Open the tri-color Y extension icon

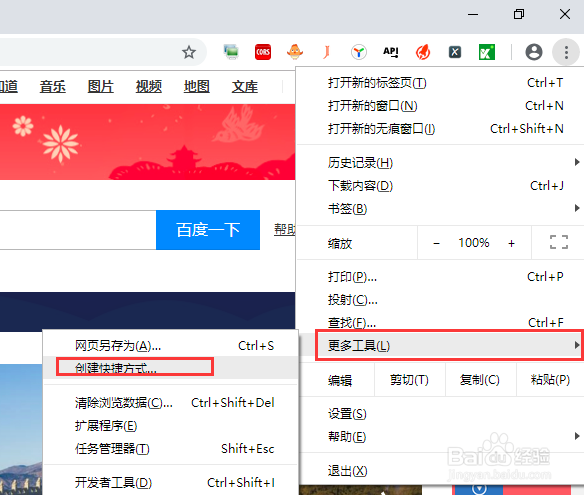point(359,52)
